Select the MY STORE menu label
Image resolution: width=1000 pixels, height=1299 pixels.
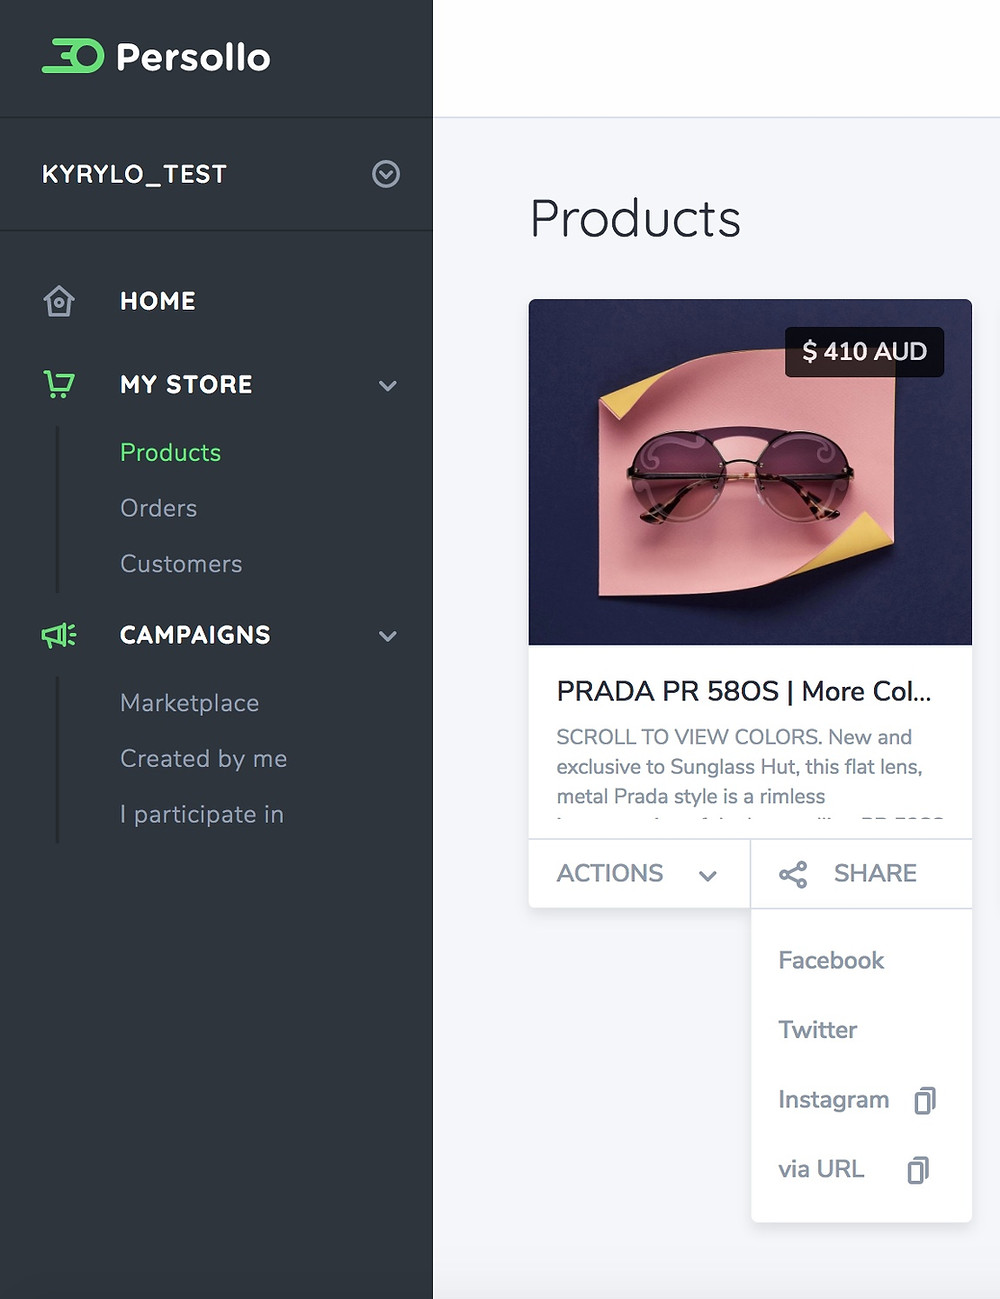coord(186,384)
